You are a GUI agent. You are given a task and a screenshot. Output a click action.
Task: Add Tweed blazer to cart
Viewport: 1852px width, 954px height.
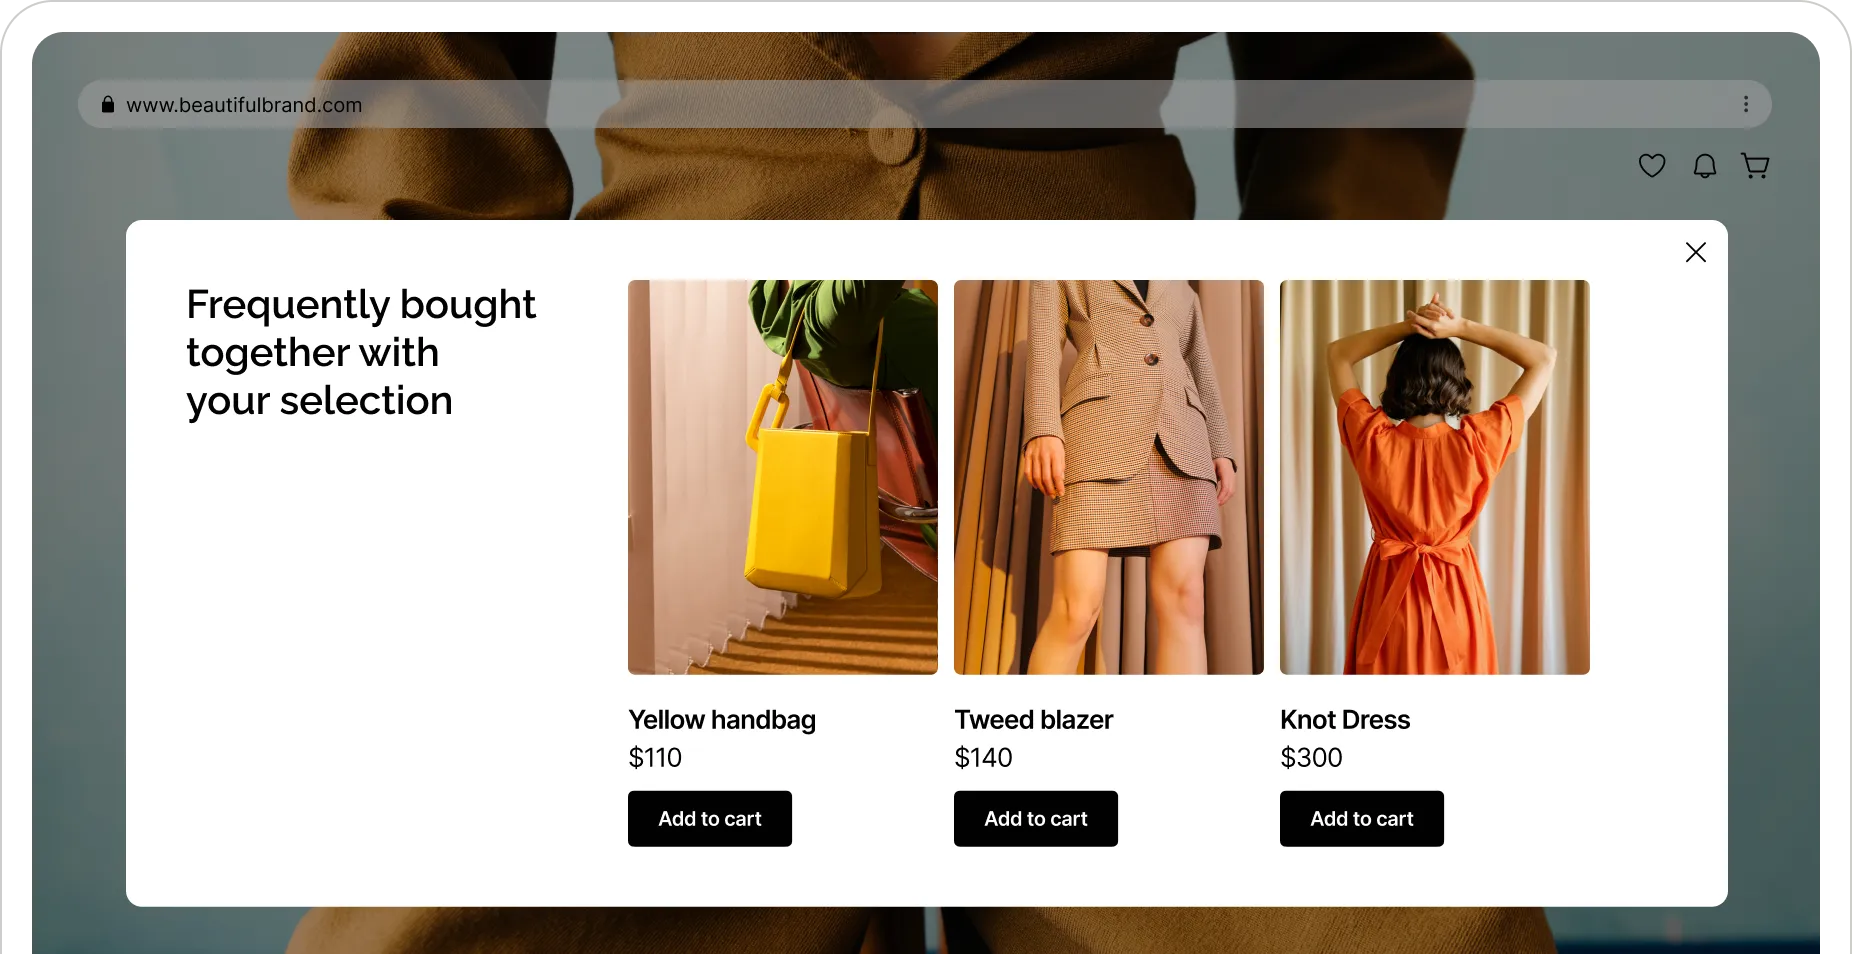click(x=1036, y=819)
